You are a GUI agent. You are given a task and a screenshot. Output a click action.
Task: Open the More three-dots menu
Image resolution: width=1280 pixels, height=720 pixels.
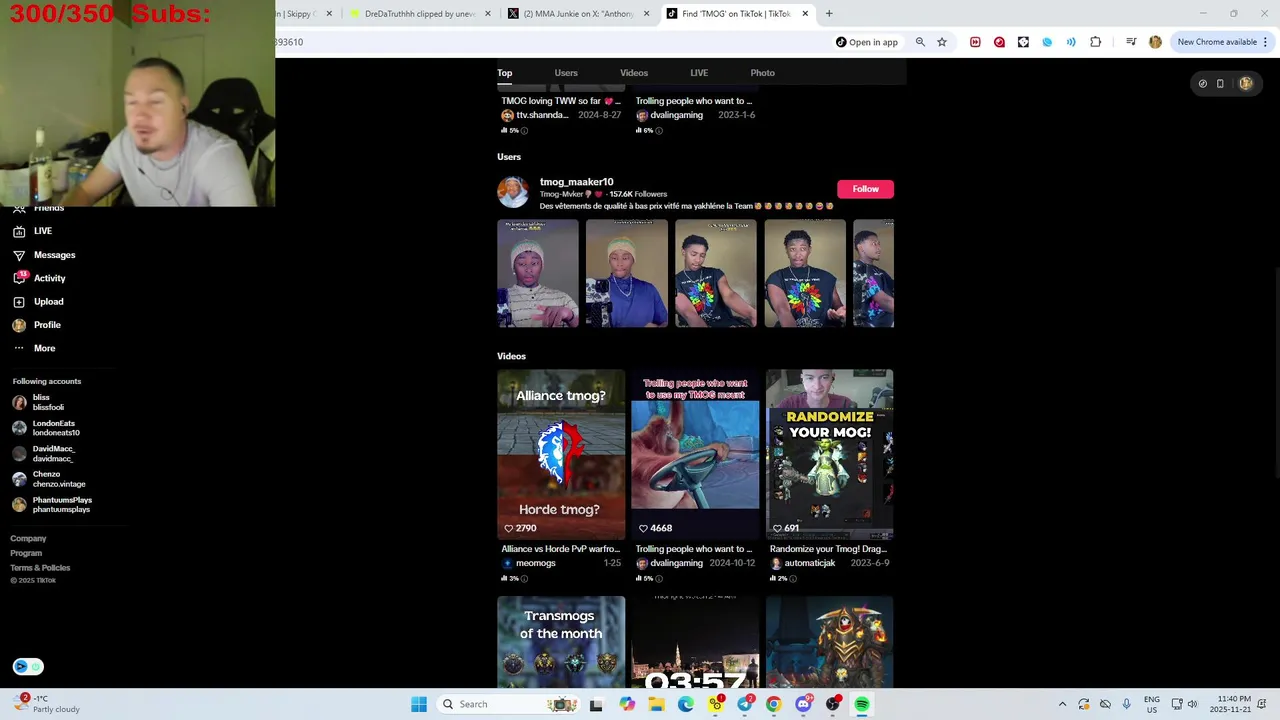pos(19,348)
